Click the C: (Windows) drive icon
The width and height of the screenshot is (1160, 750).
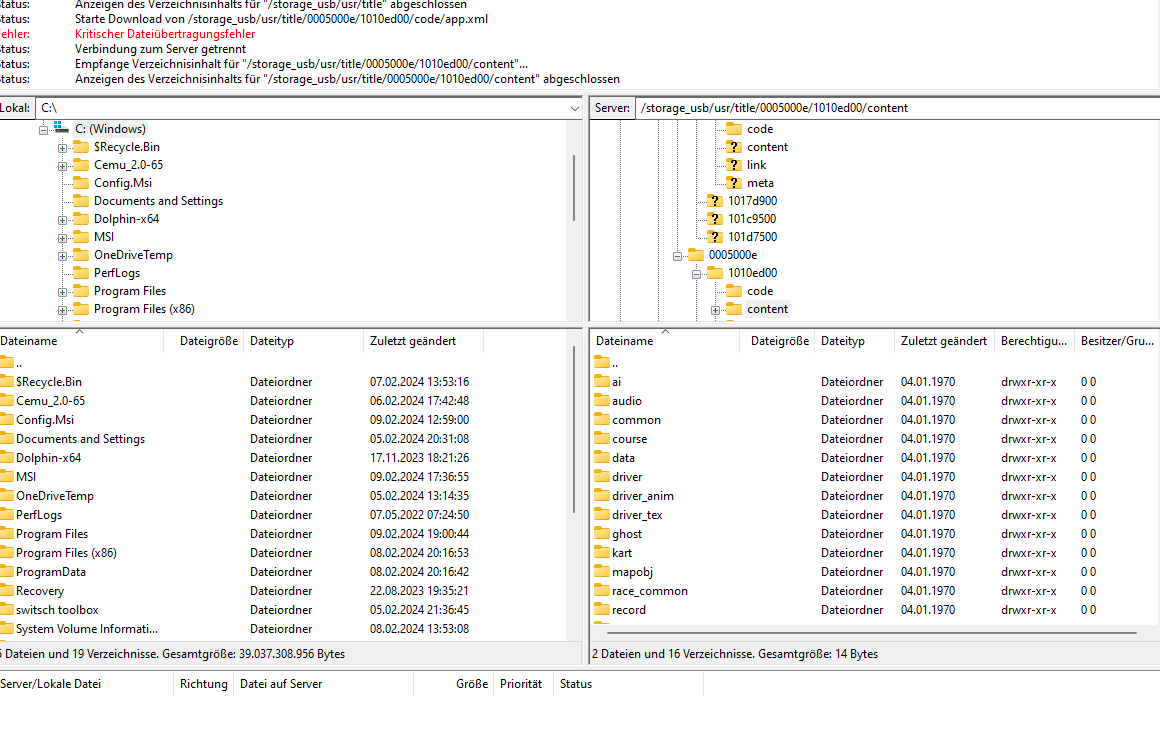61,129
